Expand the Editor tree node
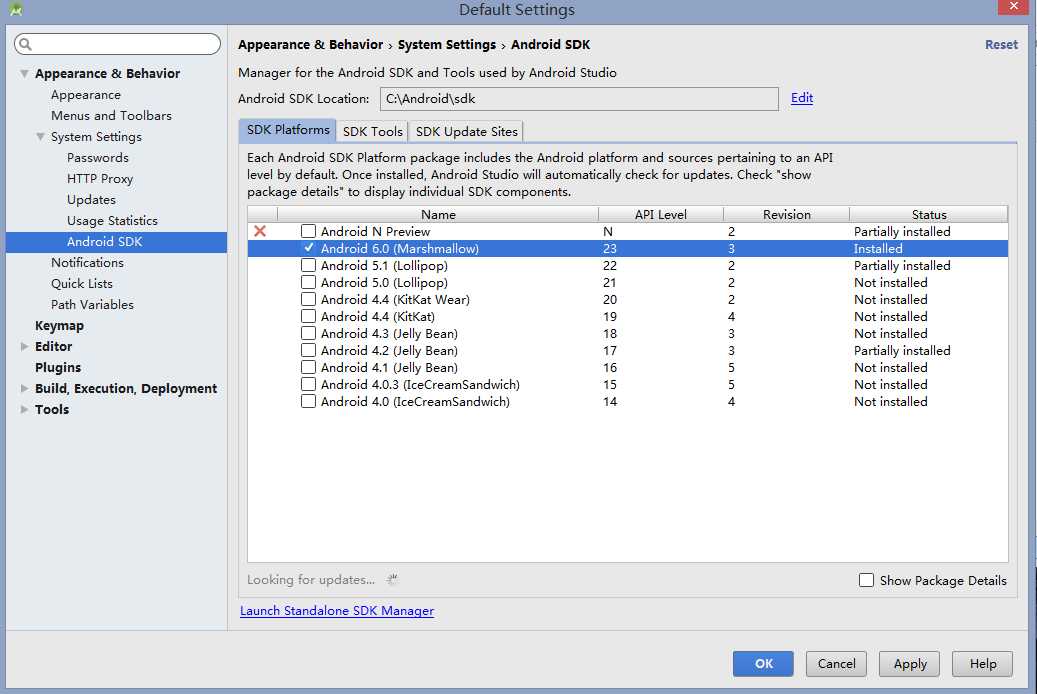This screenshot has height=694, width=1037. point(24,346)
